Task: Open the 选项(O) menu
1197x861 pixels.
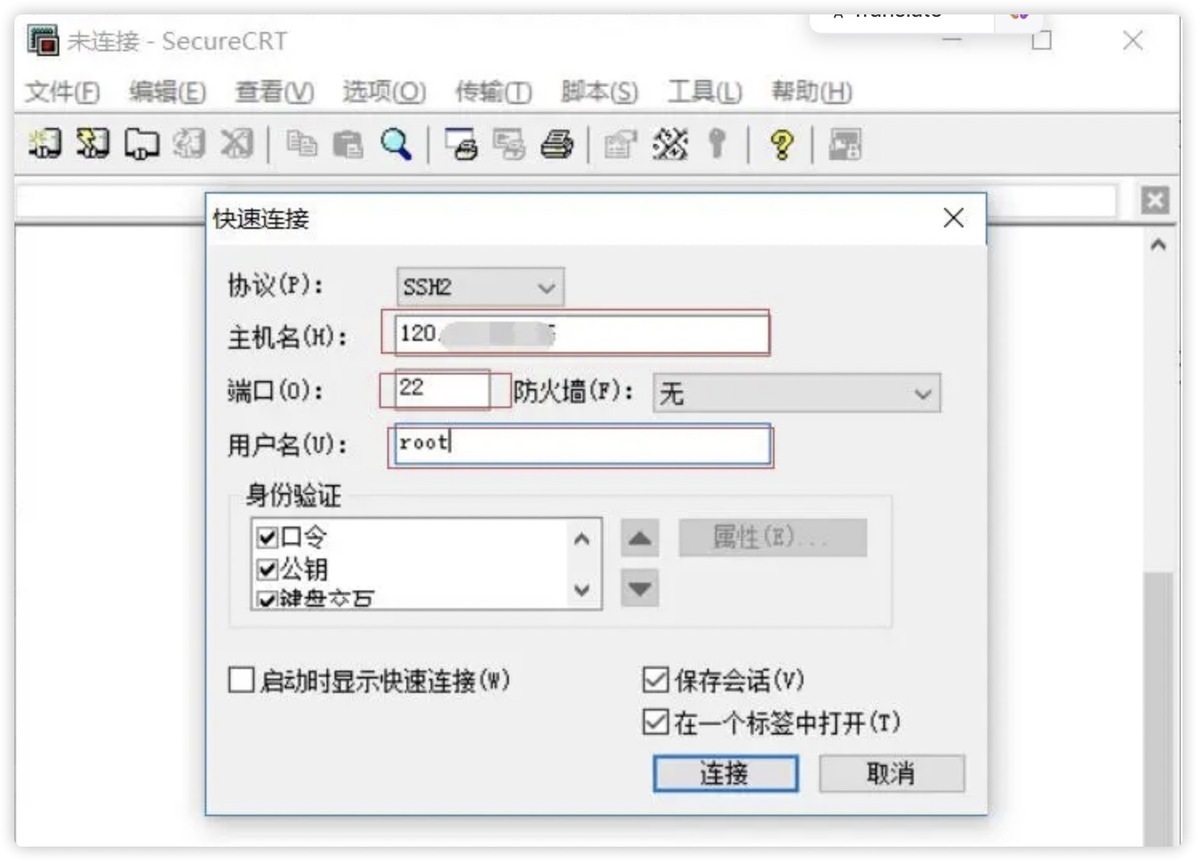Action: 384,92
